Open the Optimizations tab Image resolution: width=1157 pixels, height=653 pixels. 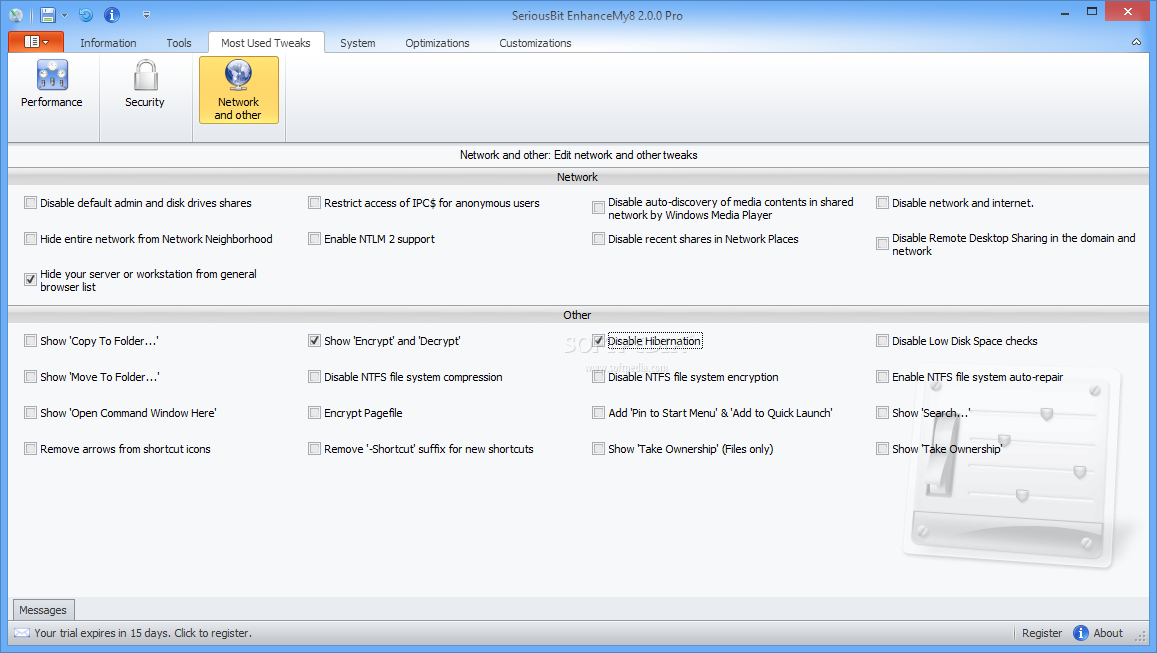point(438,43)
